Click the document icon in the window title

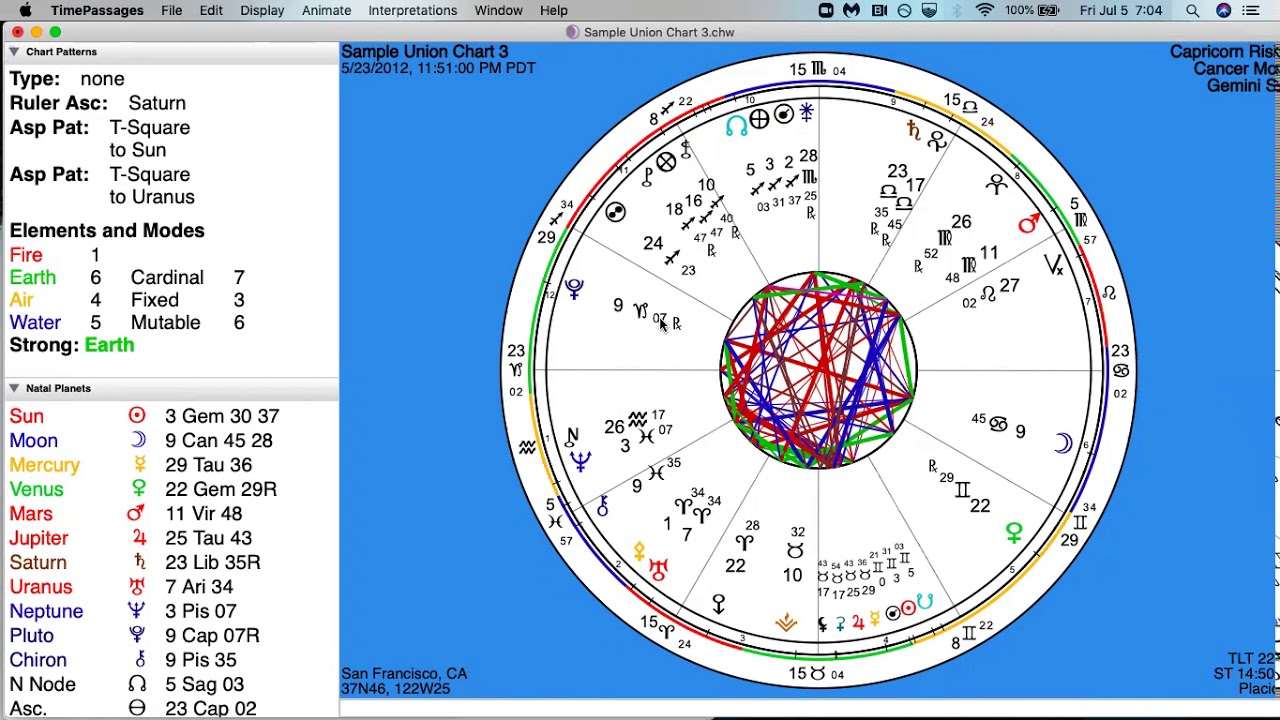(x=572, y=32)
